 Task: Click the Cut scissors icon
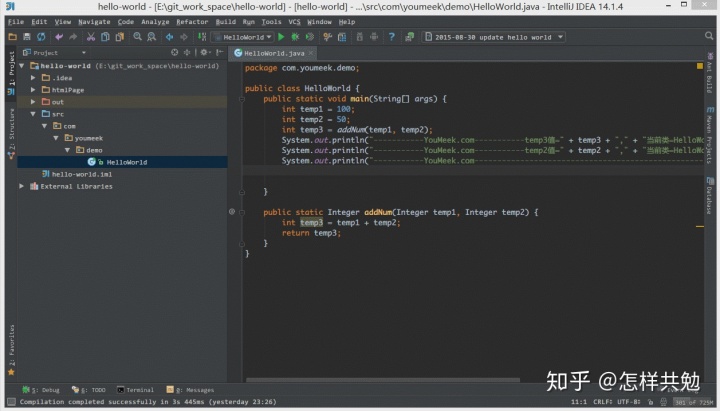point(91,37)
